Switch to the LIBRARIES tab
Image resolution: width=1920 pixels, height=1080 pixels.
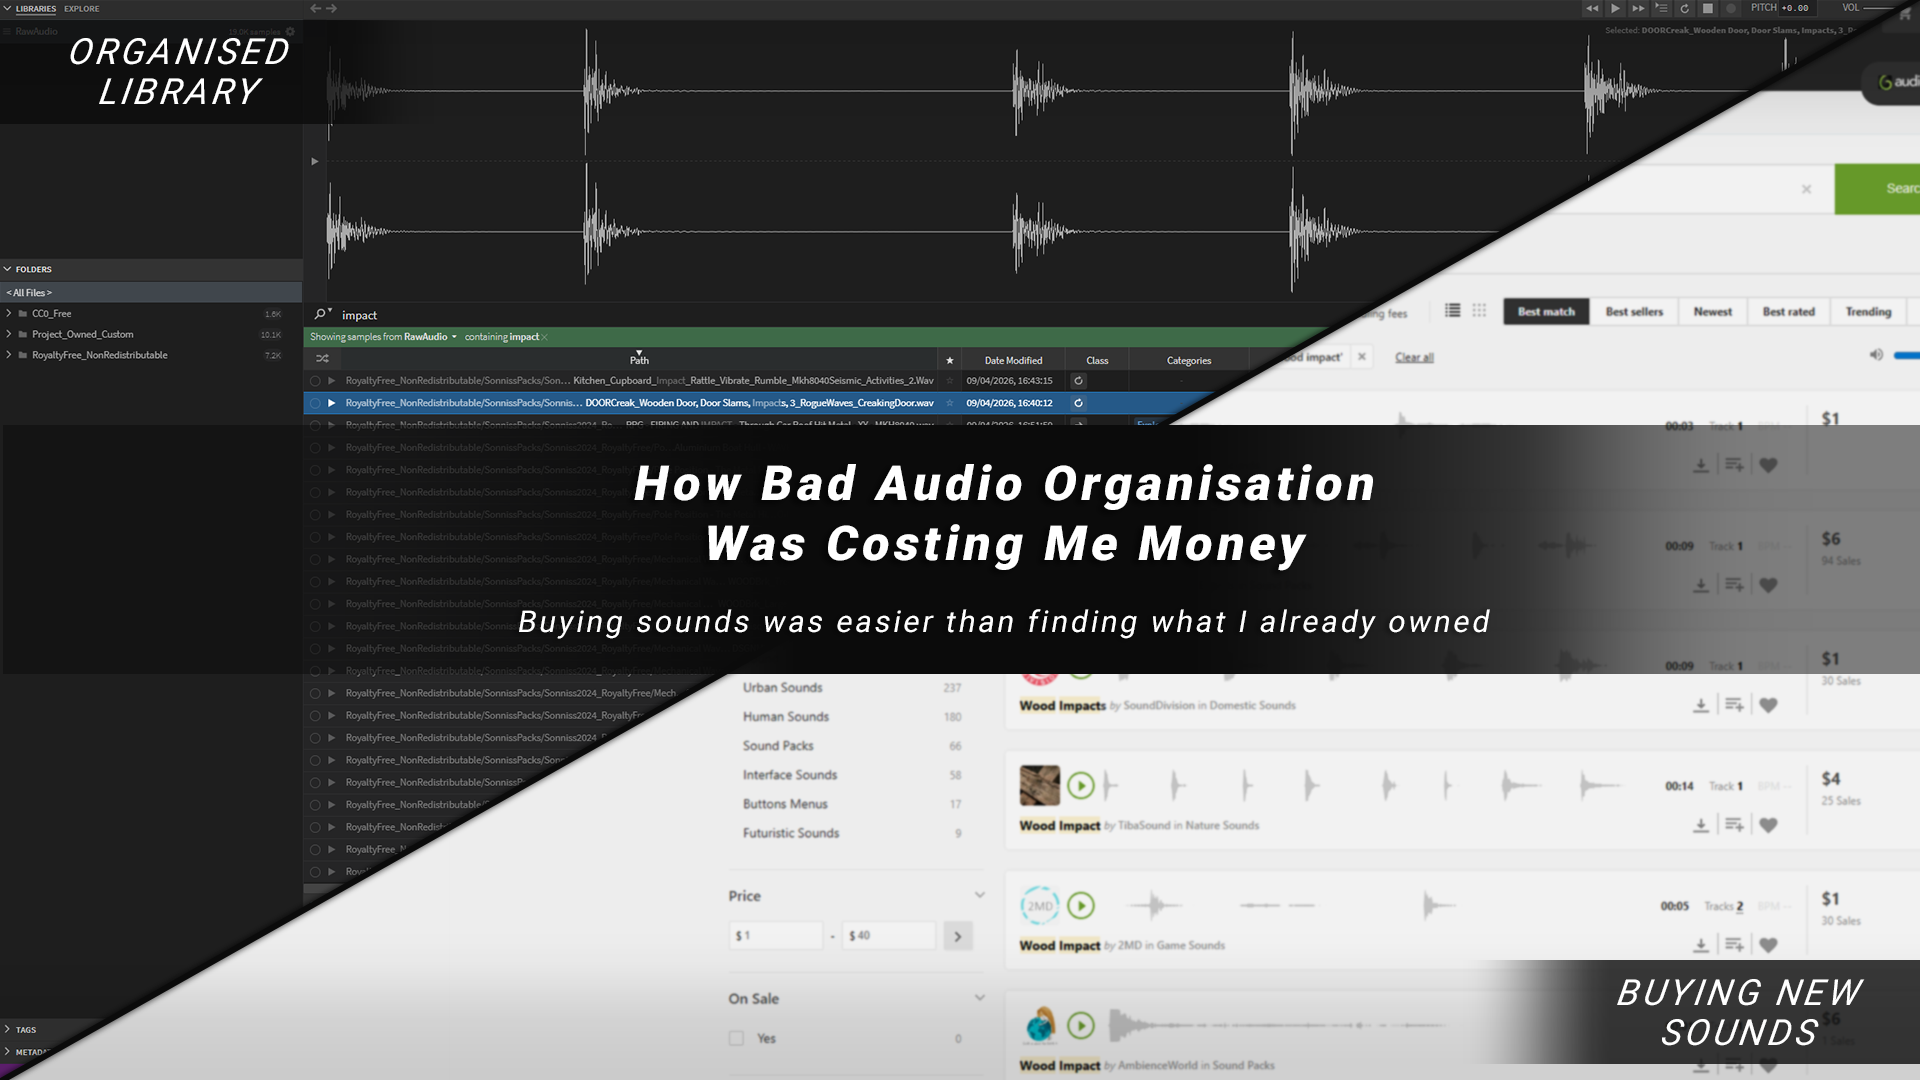click(x=36, y=9)
